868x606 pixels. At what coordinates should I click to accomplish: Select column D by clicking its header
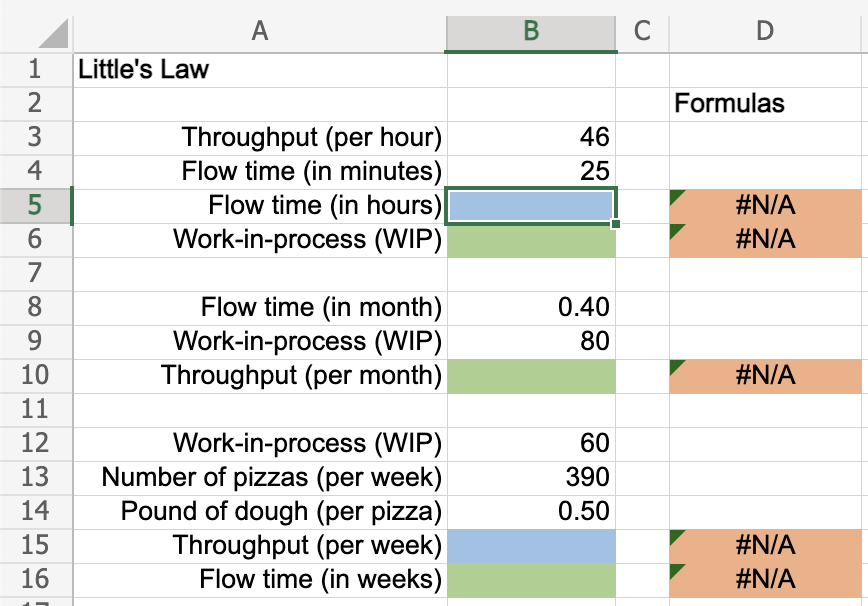coord(765,31)
